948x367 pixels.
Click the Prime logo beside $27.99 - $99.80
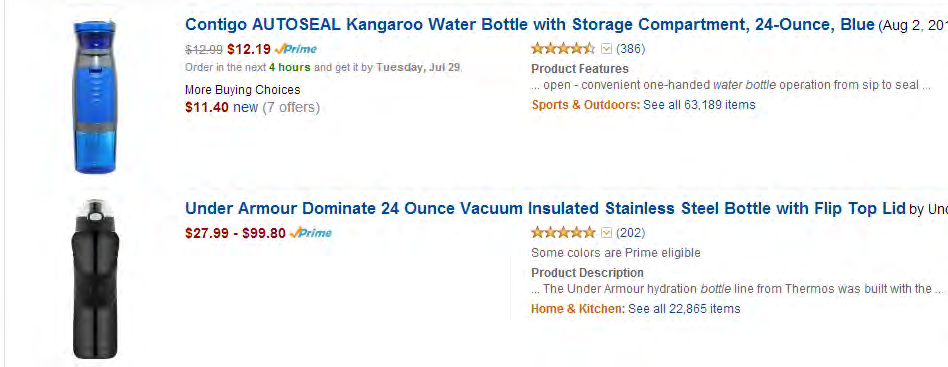pos(310,233)
